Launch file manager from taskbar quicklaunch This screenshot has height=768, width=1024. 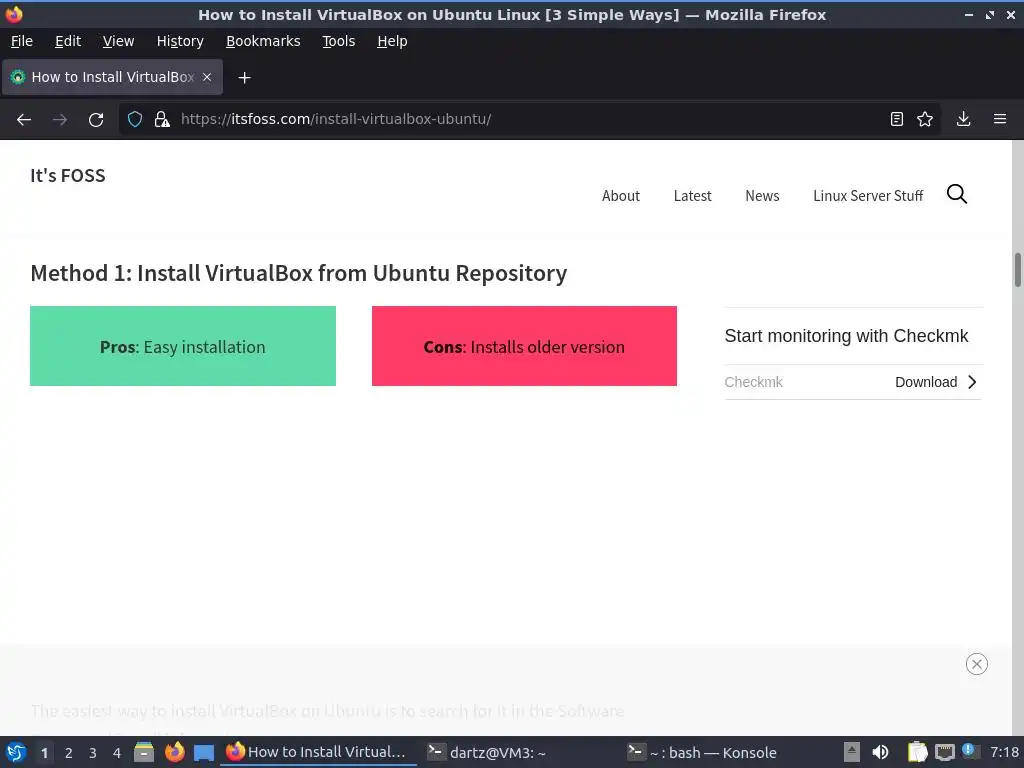[144, 752]
